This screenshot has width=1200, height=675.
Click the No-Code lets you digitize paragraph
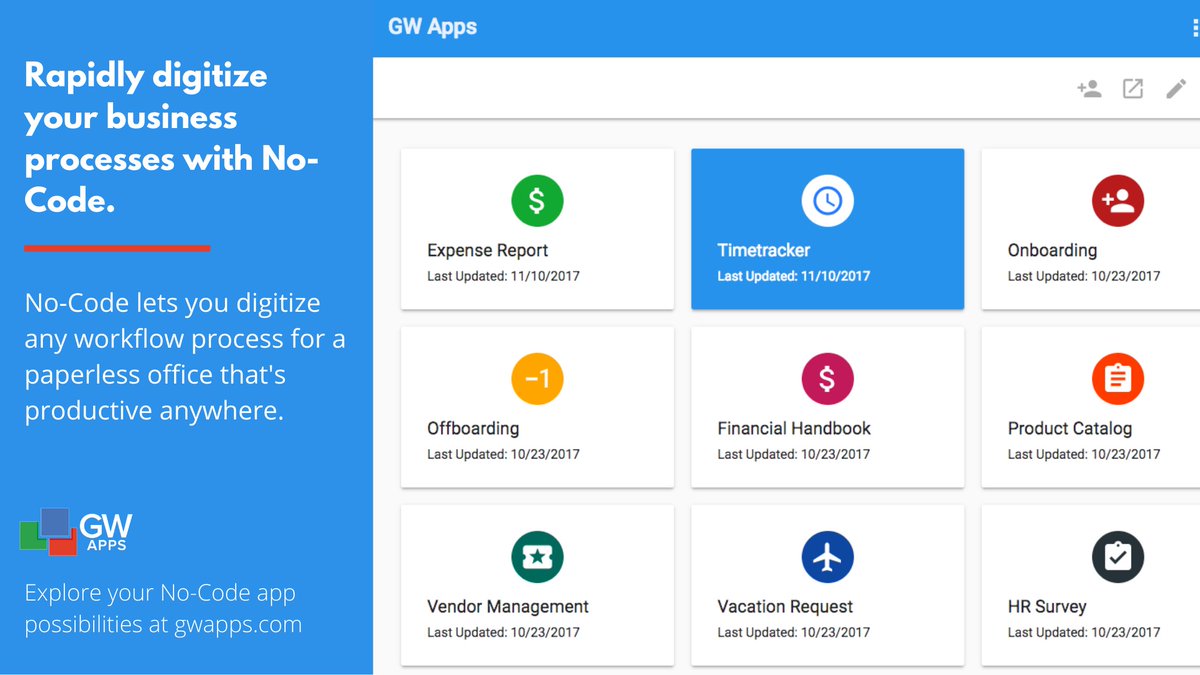click(x=185, y=357)
